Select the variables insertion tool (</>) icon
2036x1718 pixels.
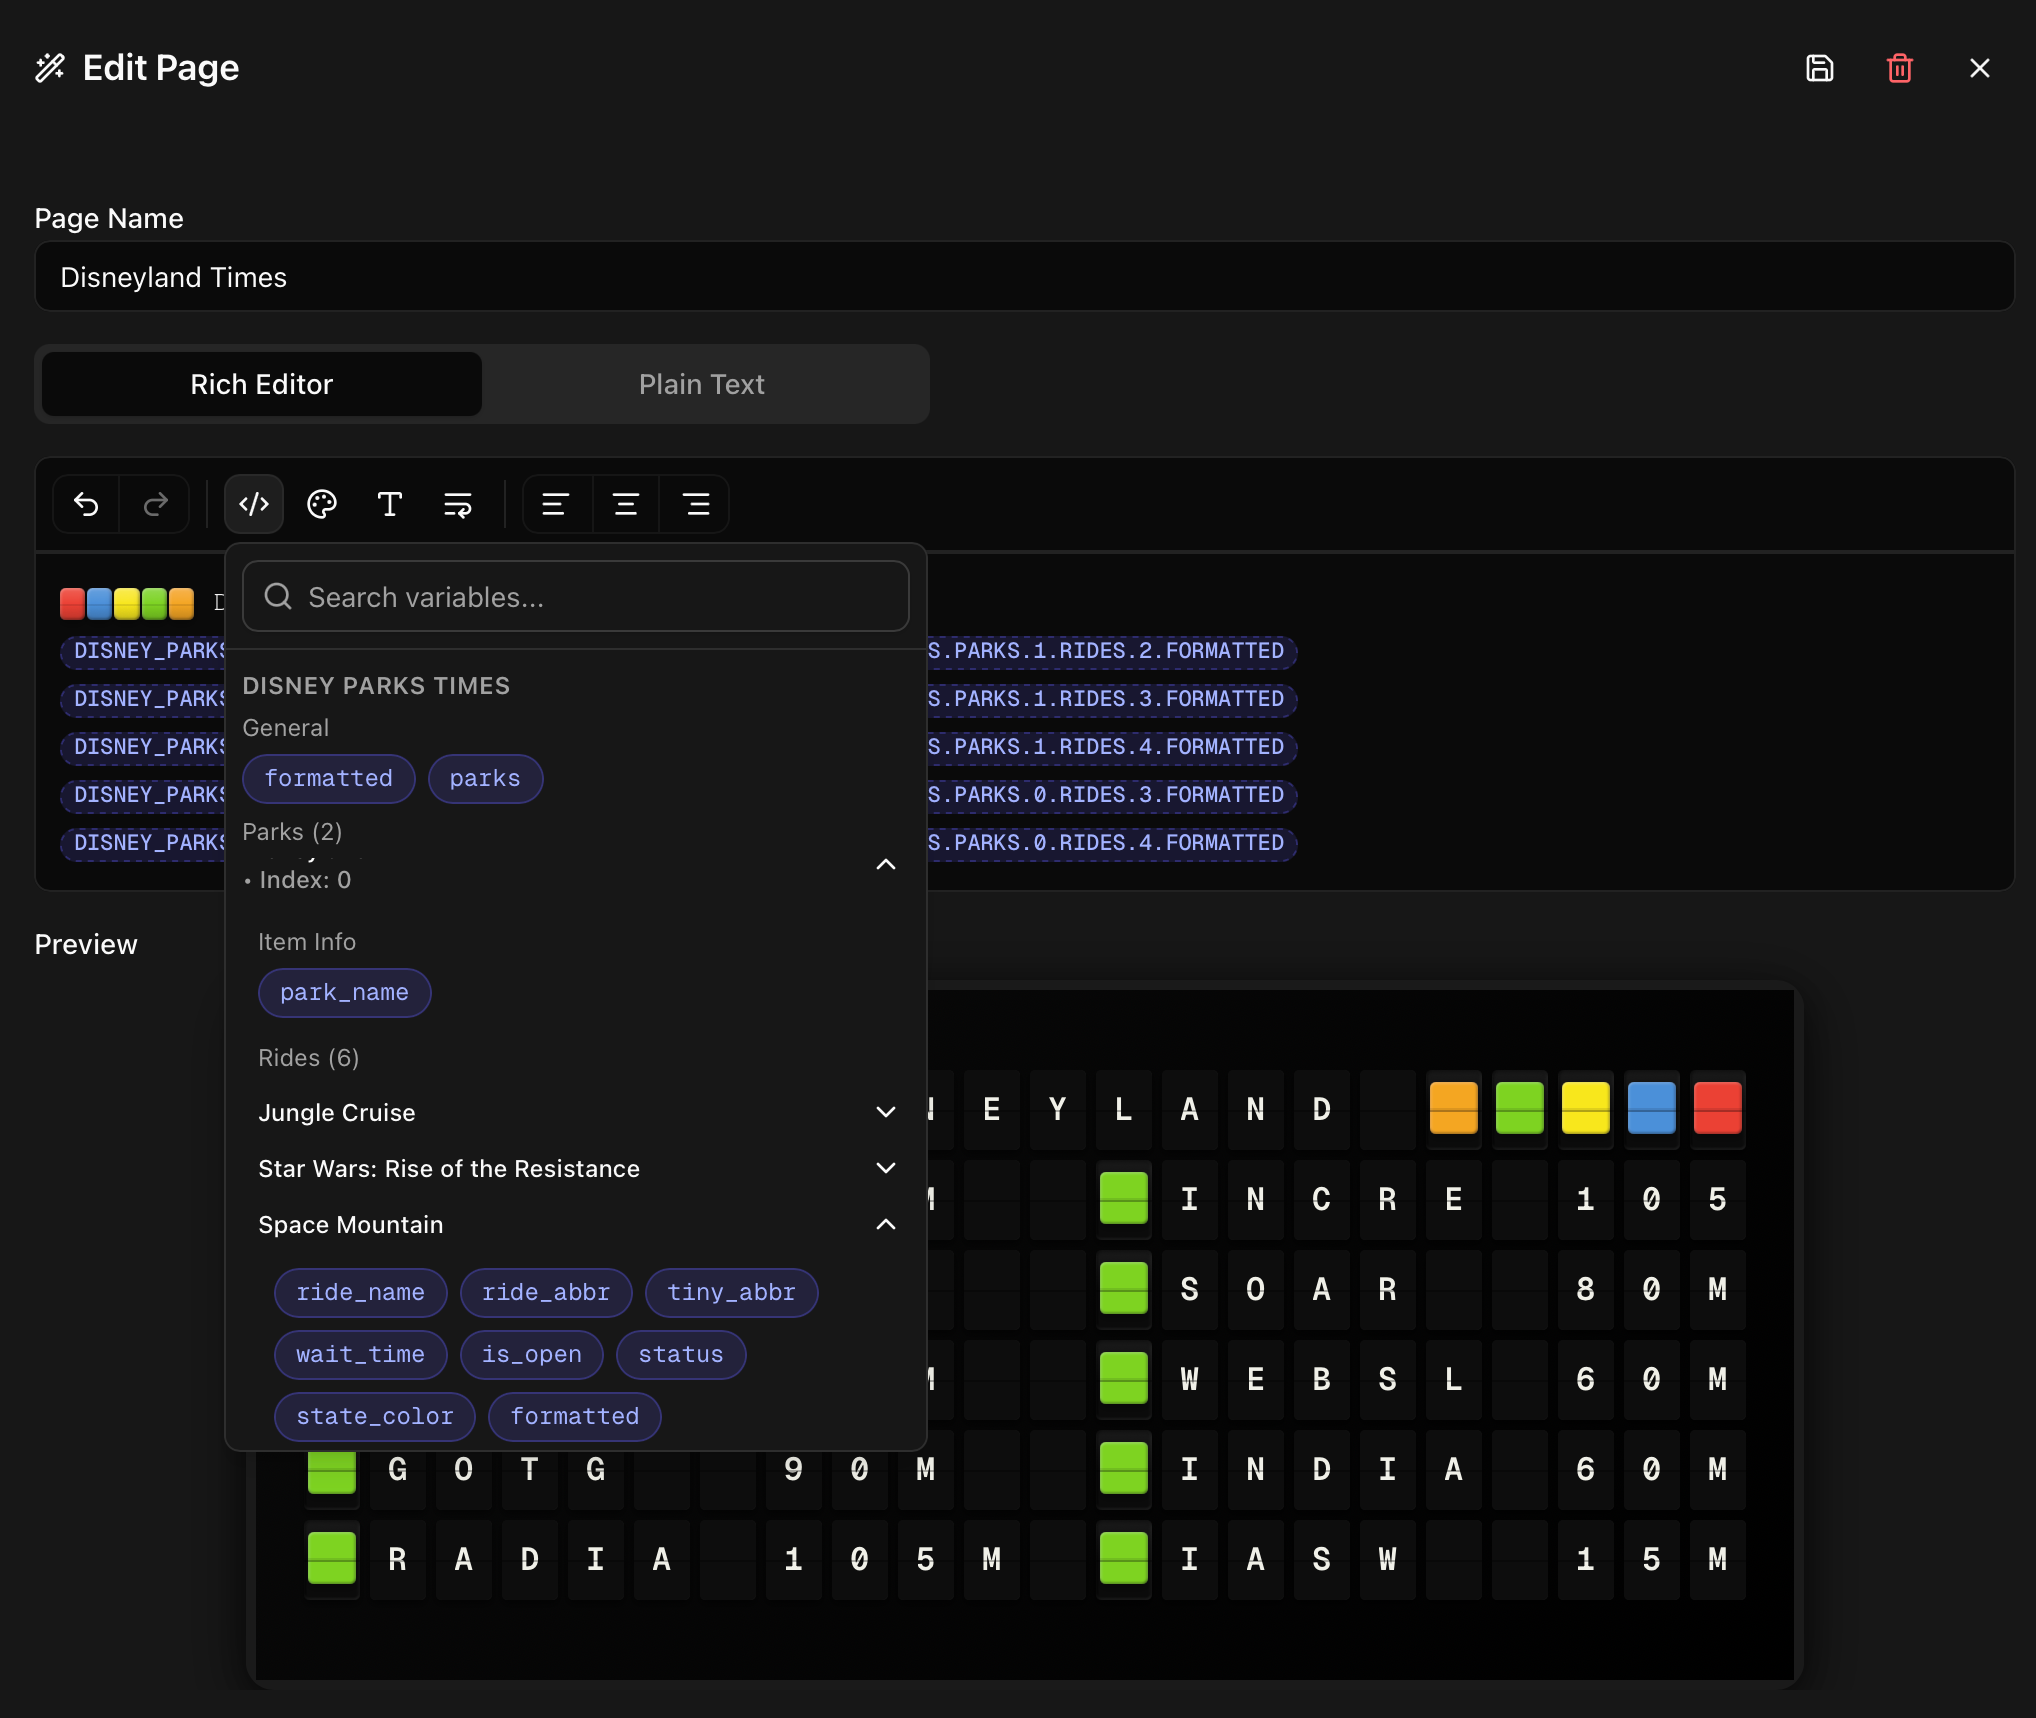click(x=253, y=504)
